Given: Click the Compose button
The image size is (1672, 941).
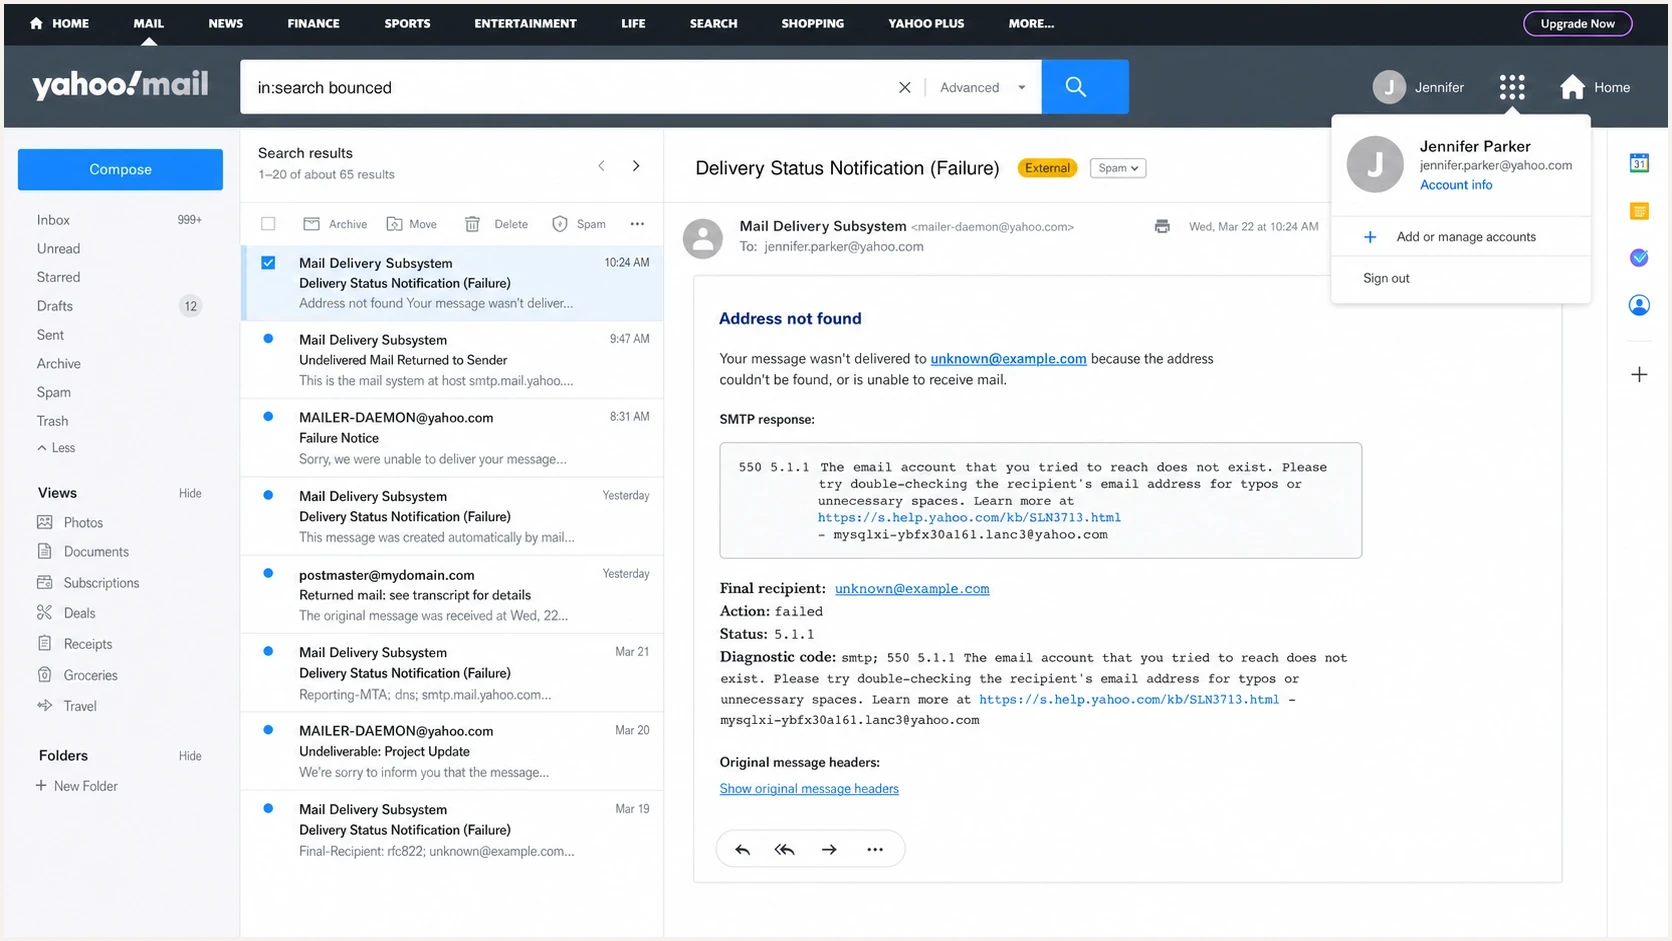Looking at the screenshot, I should pyautogui.click(x=120, y=169).
